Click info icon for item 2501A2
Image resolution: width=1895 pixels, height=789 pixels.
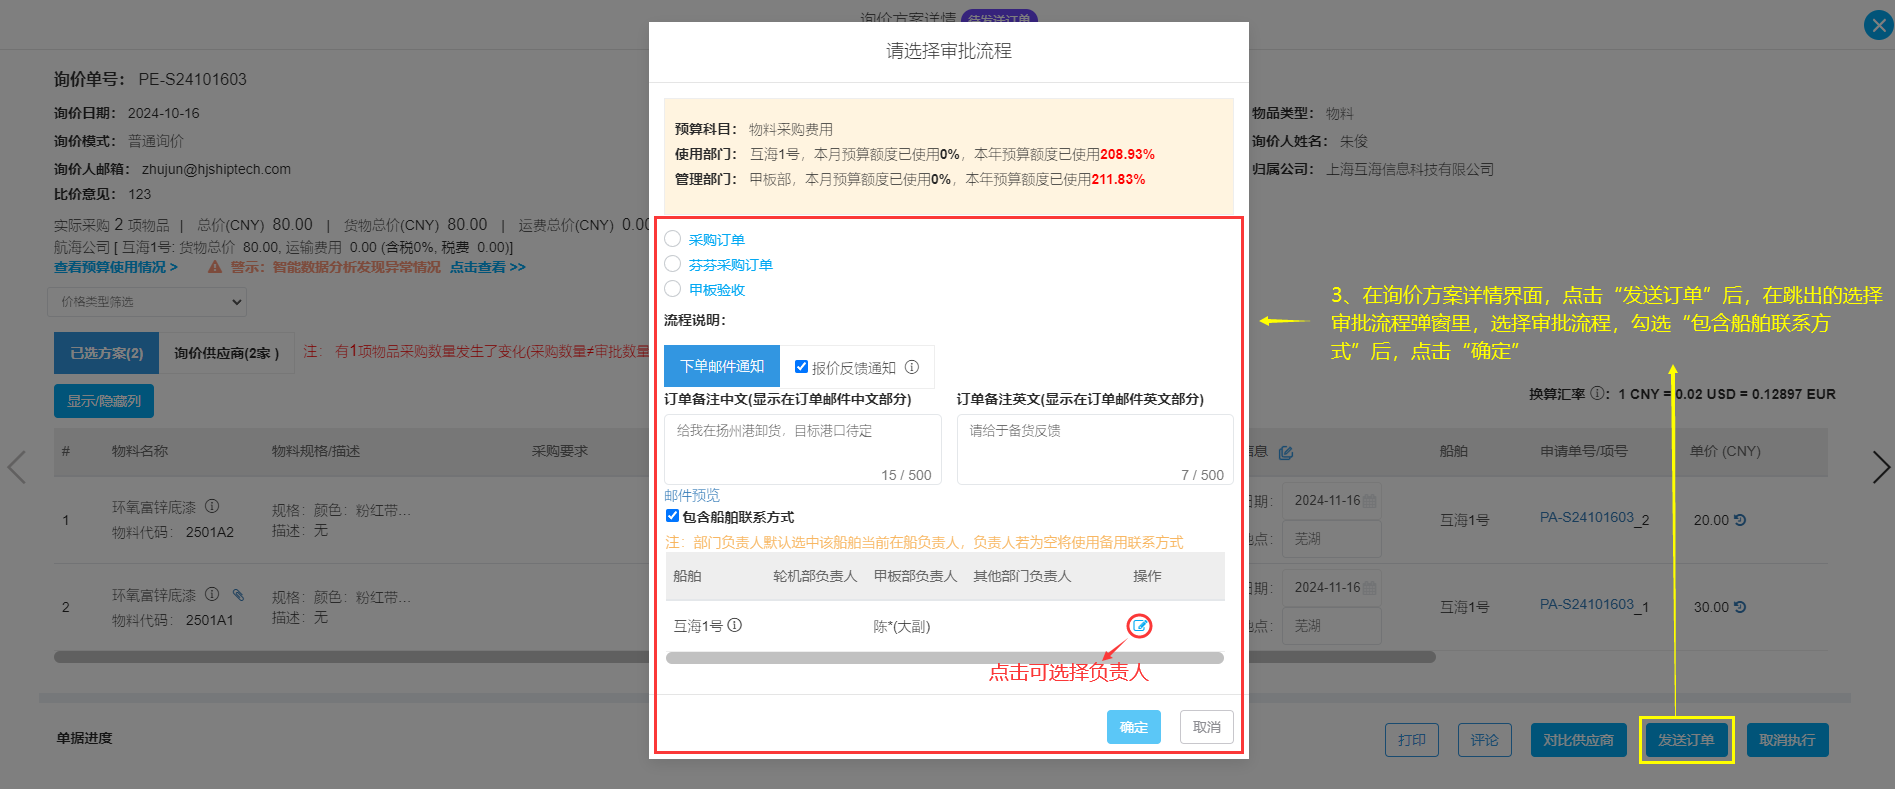(212, 507)
